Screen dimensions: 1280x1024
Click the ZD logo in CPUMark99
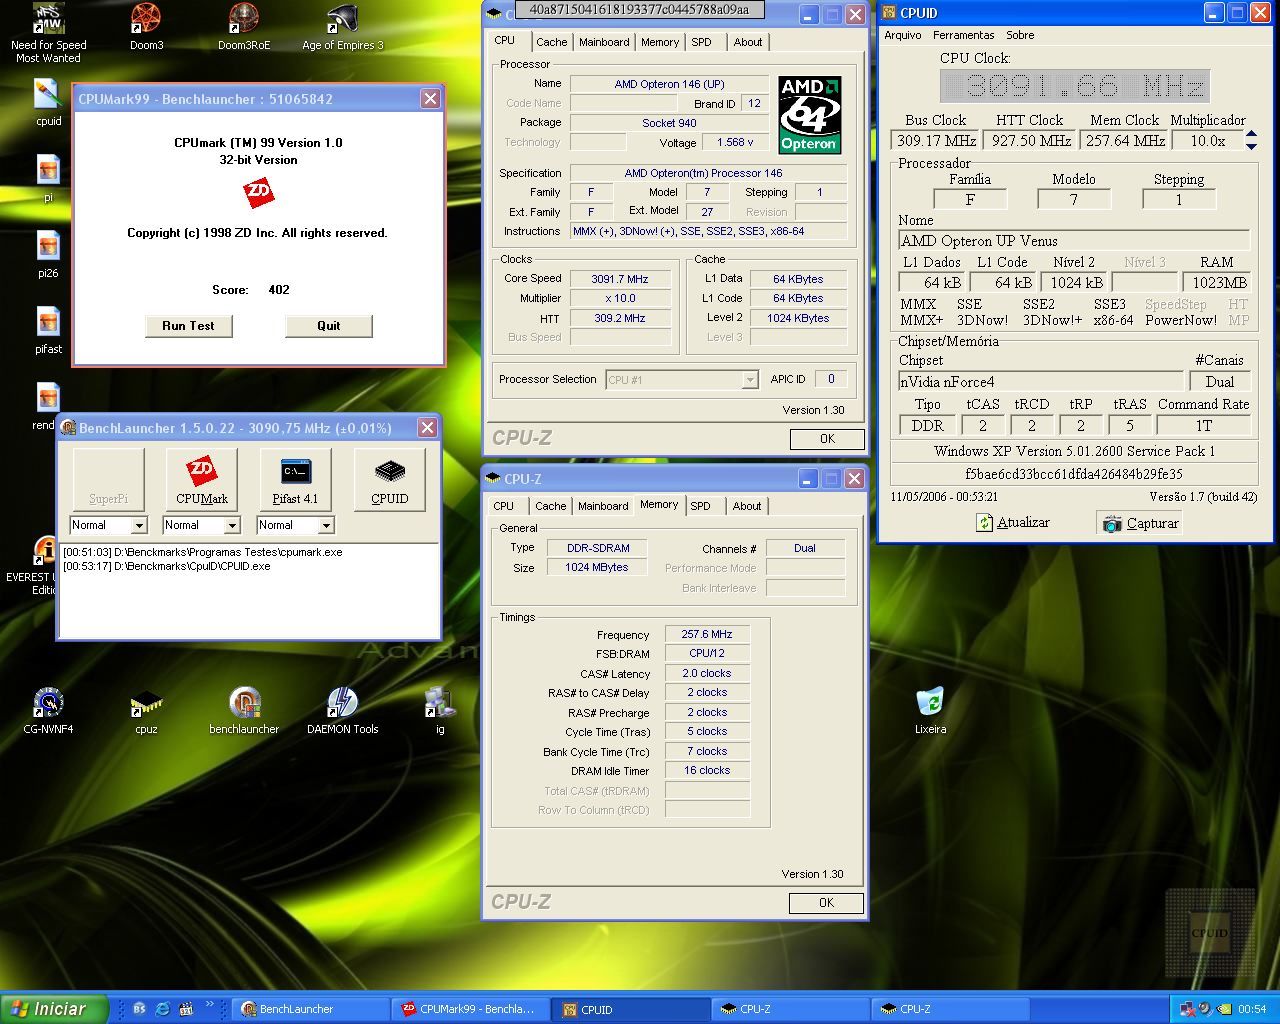(x=258, y=194)
